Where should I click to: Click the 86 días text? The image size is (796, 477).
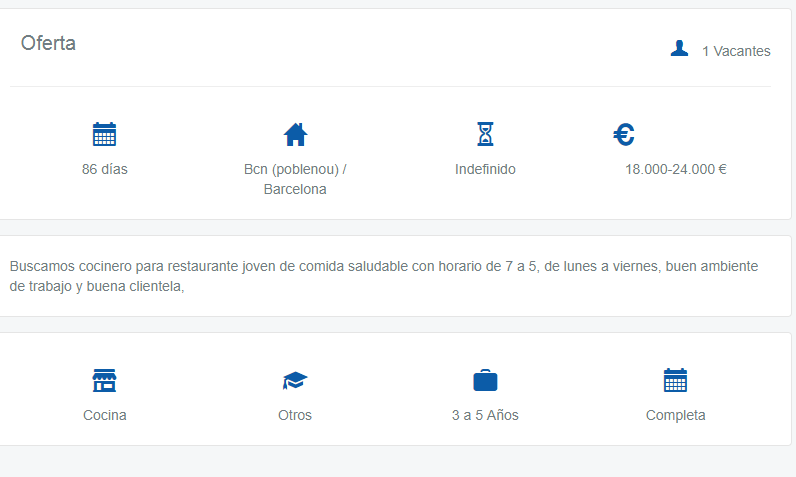coord(105,169)
